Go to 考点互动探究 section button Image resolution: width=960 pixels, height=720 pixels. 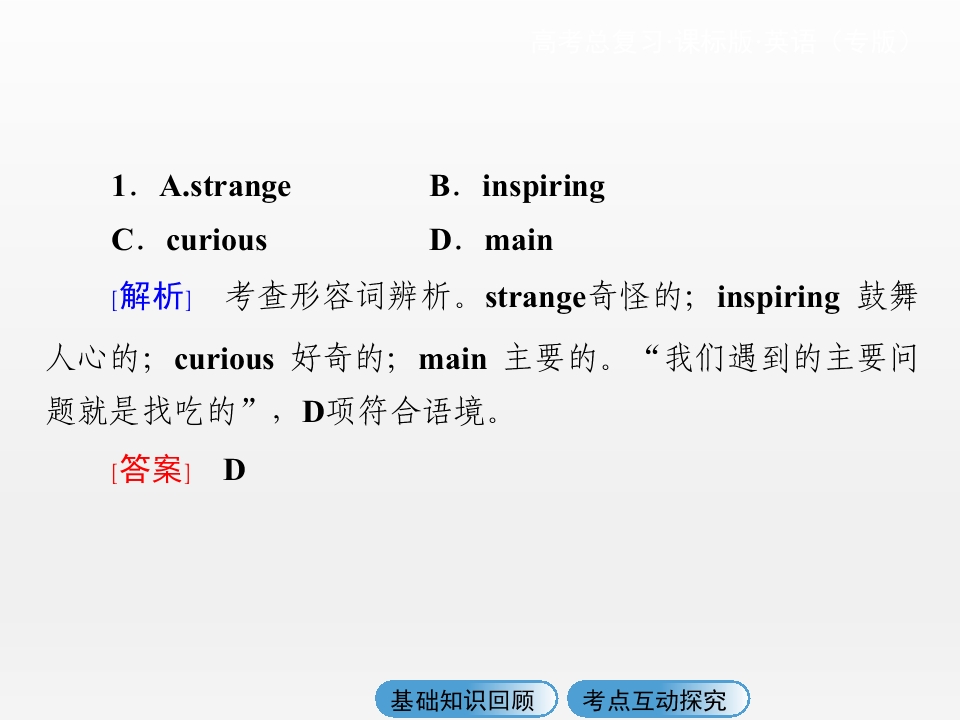[x=658, y=699]
